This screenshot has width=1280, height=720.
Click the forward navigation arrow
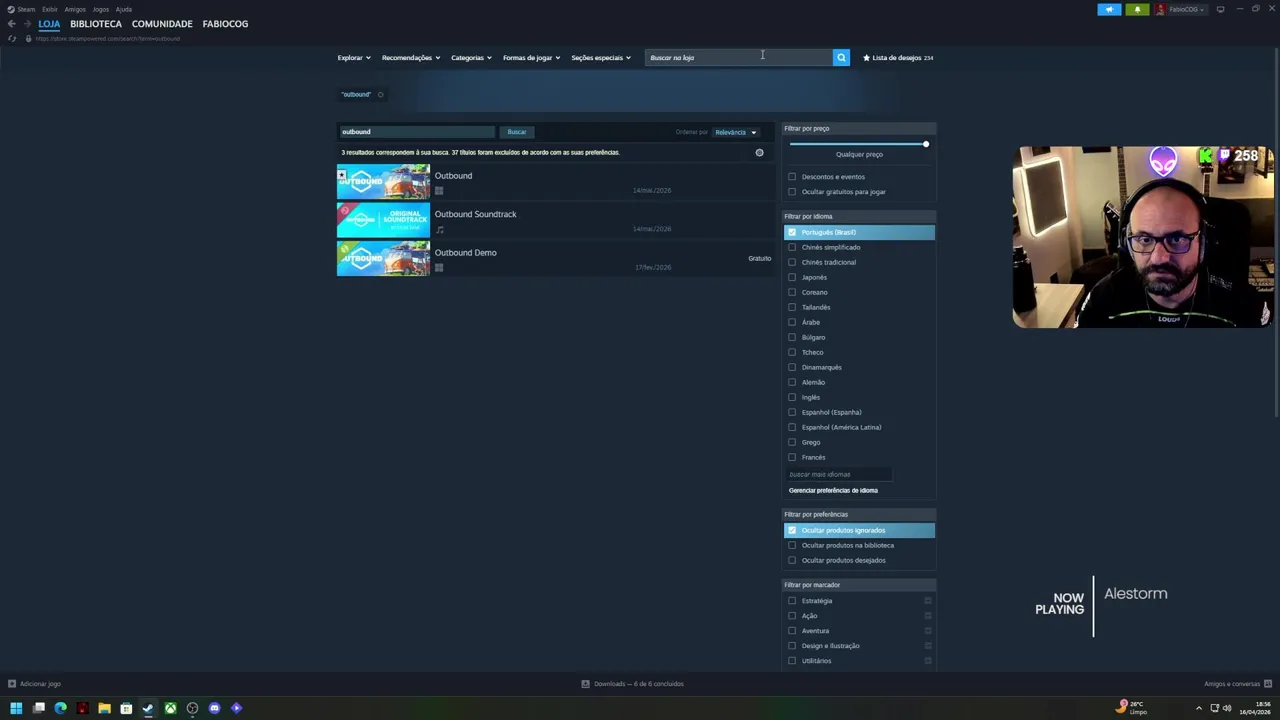26,23
